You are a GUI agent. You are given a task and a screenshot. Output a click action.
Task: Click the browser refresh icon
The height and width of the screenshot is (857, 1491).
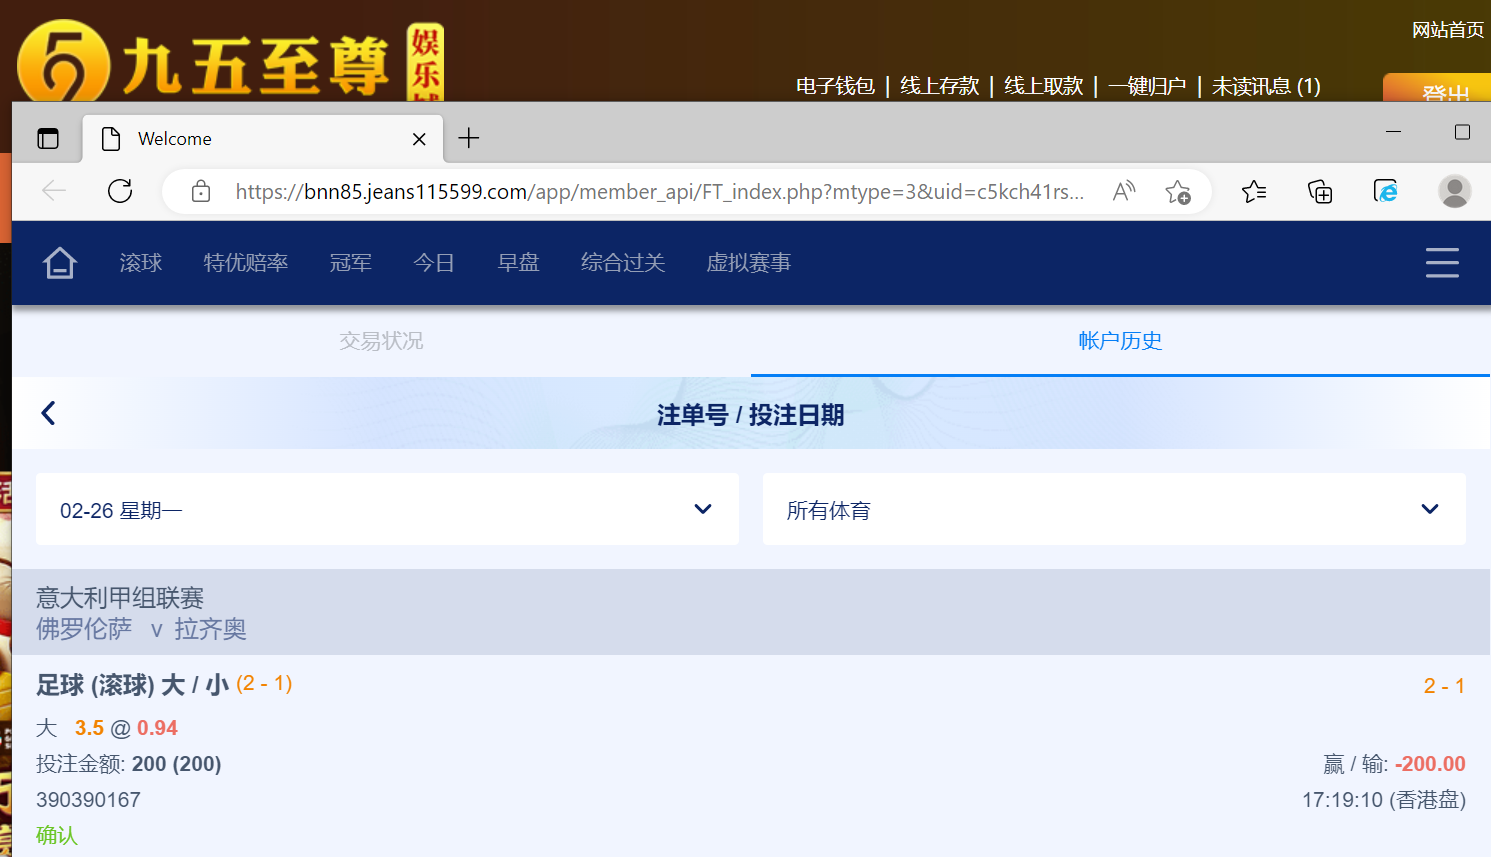pyautogui.click(x=120, y=191)
